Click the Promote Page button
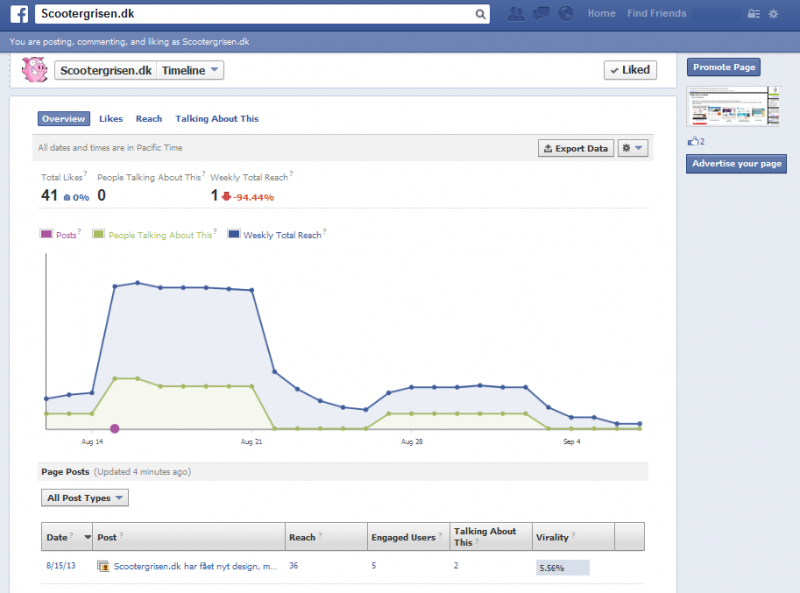Image resolution: width=800 pixels, height=593 pixels. tap(723, 67)
